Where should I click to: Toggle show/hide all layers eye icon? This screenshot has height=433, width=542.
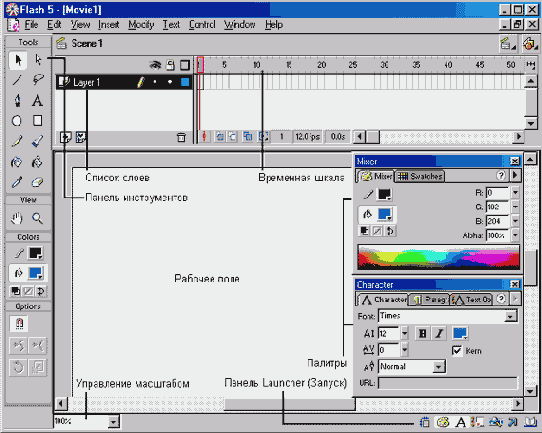pyautogui.click(x=155, y=65)
